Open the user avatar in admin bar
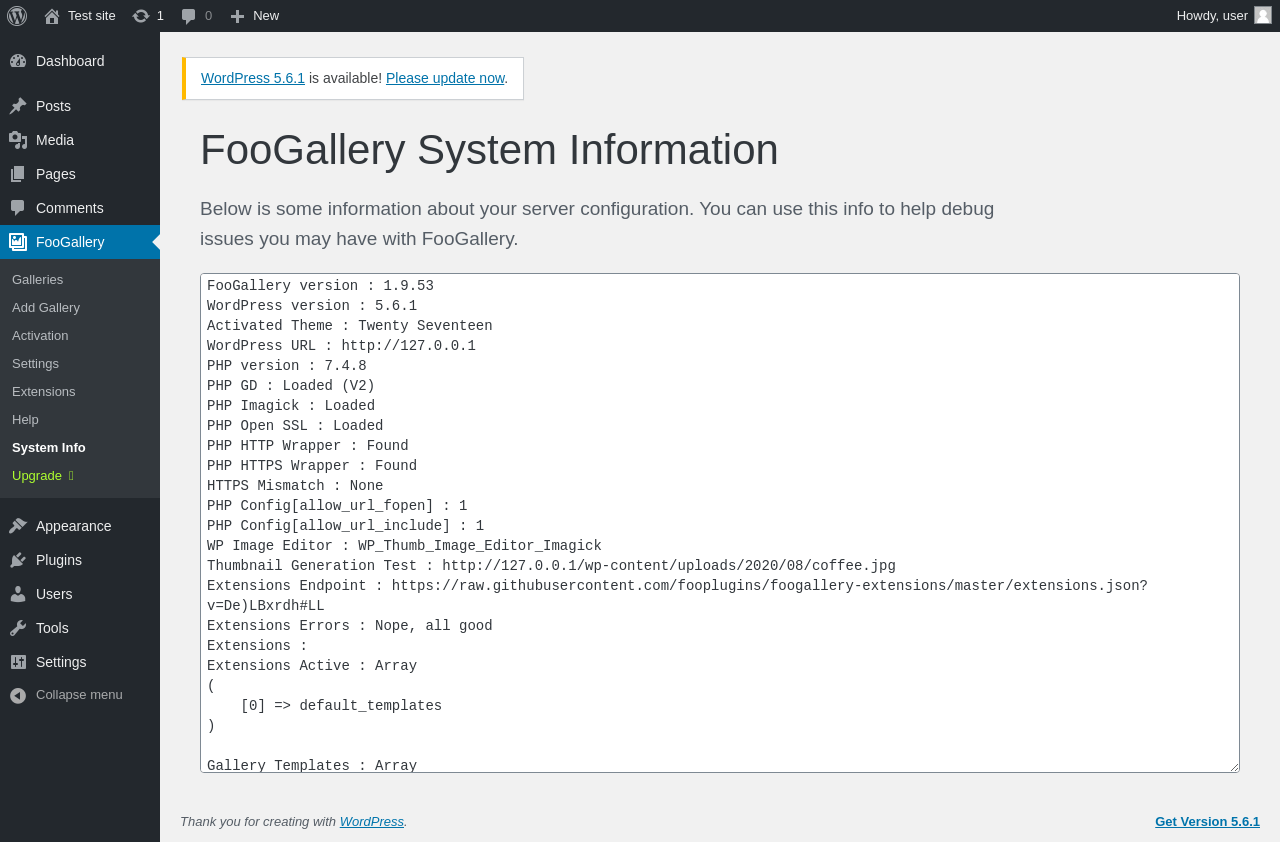The image size is (1280, 842). (1263, 15)
